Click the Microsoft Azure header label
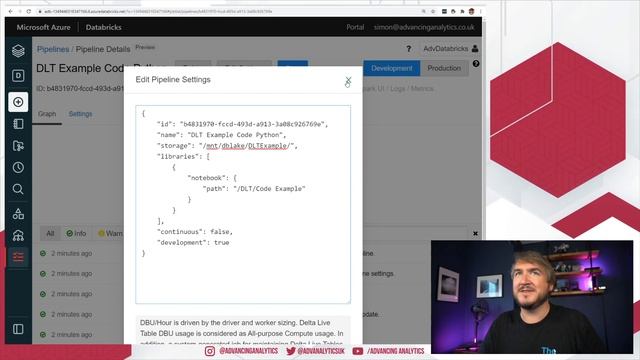640x360 pixels. pyautogui.click(x=43, y=27)
